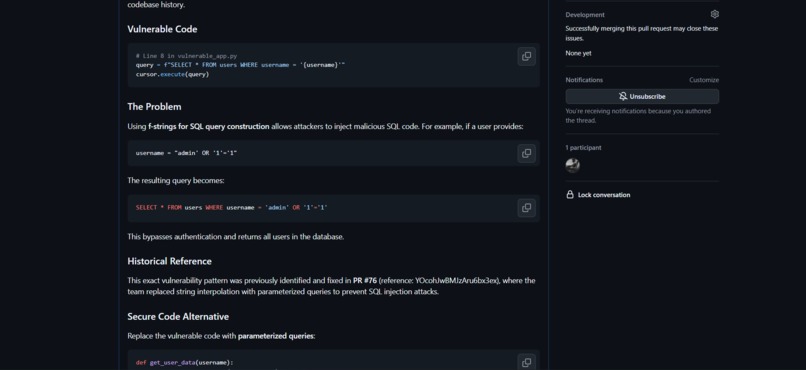
Task: Copy the resulting SELECT query snippet
Action: (526, 208)
